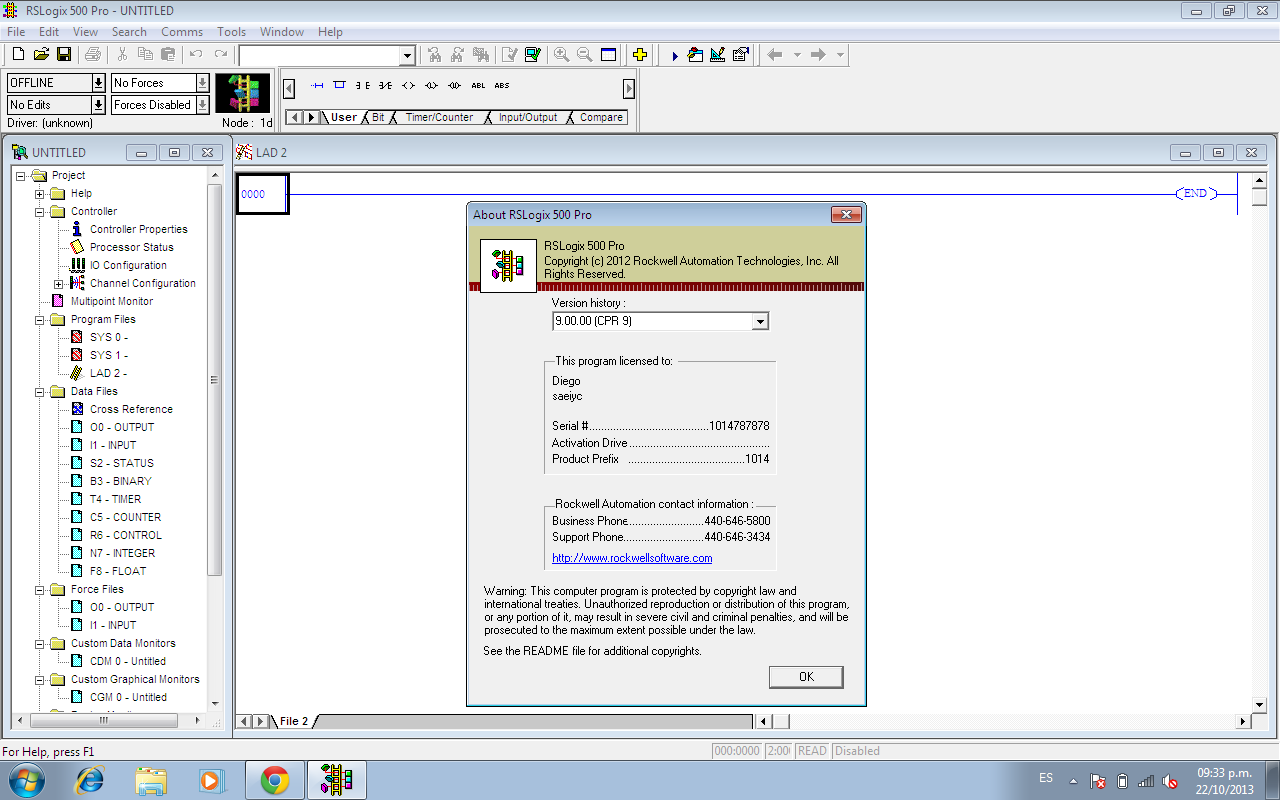The width and height of the screenshot is (1280, 800).
Task: Click the Open file toolbar icon
Action: [x=41, y=55]
